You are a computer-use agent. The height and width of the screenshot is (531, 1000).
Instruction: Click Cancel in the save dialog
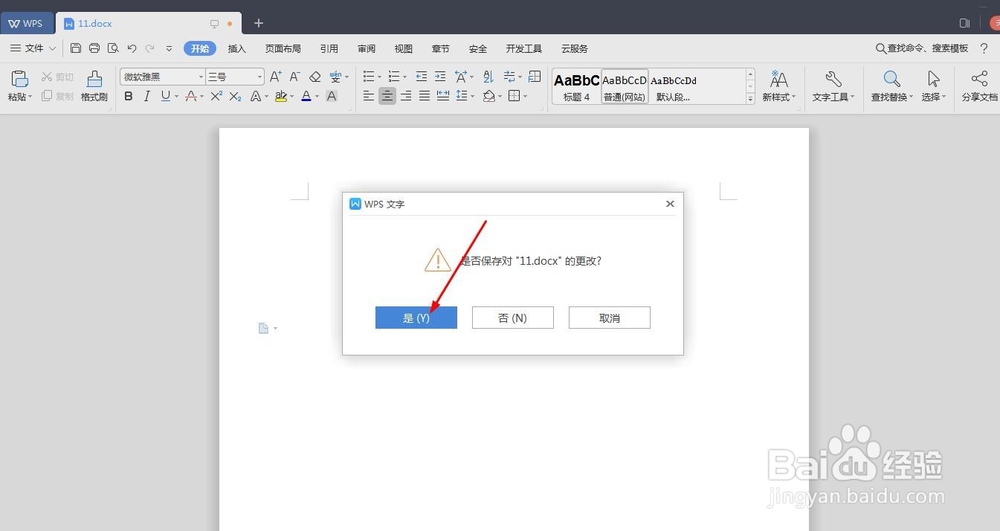[x=610, y=317]
